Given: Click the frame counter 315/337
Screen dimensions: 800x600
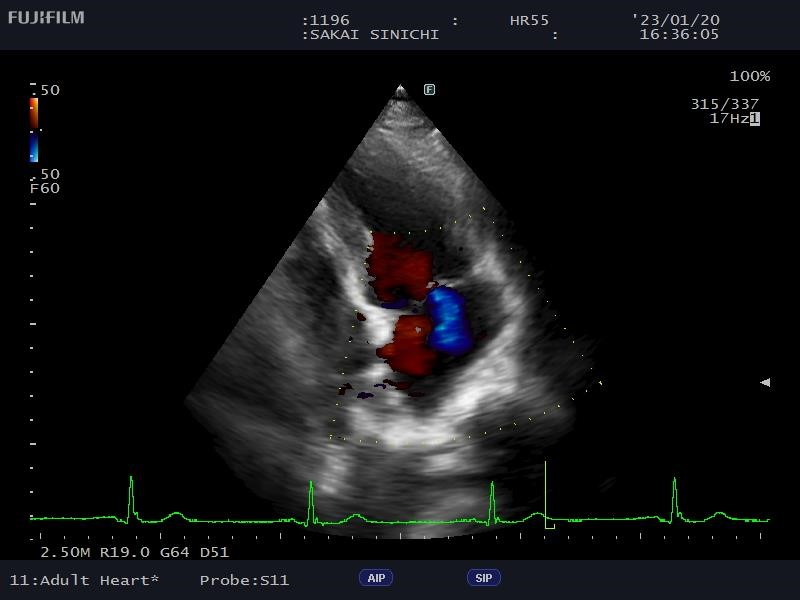Looking at the screenshot, I should [x=724, y=104].
